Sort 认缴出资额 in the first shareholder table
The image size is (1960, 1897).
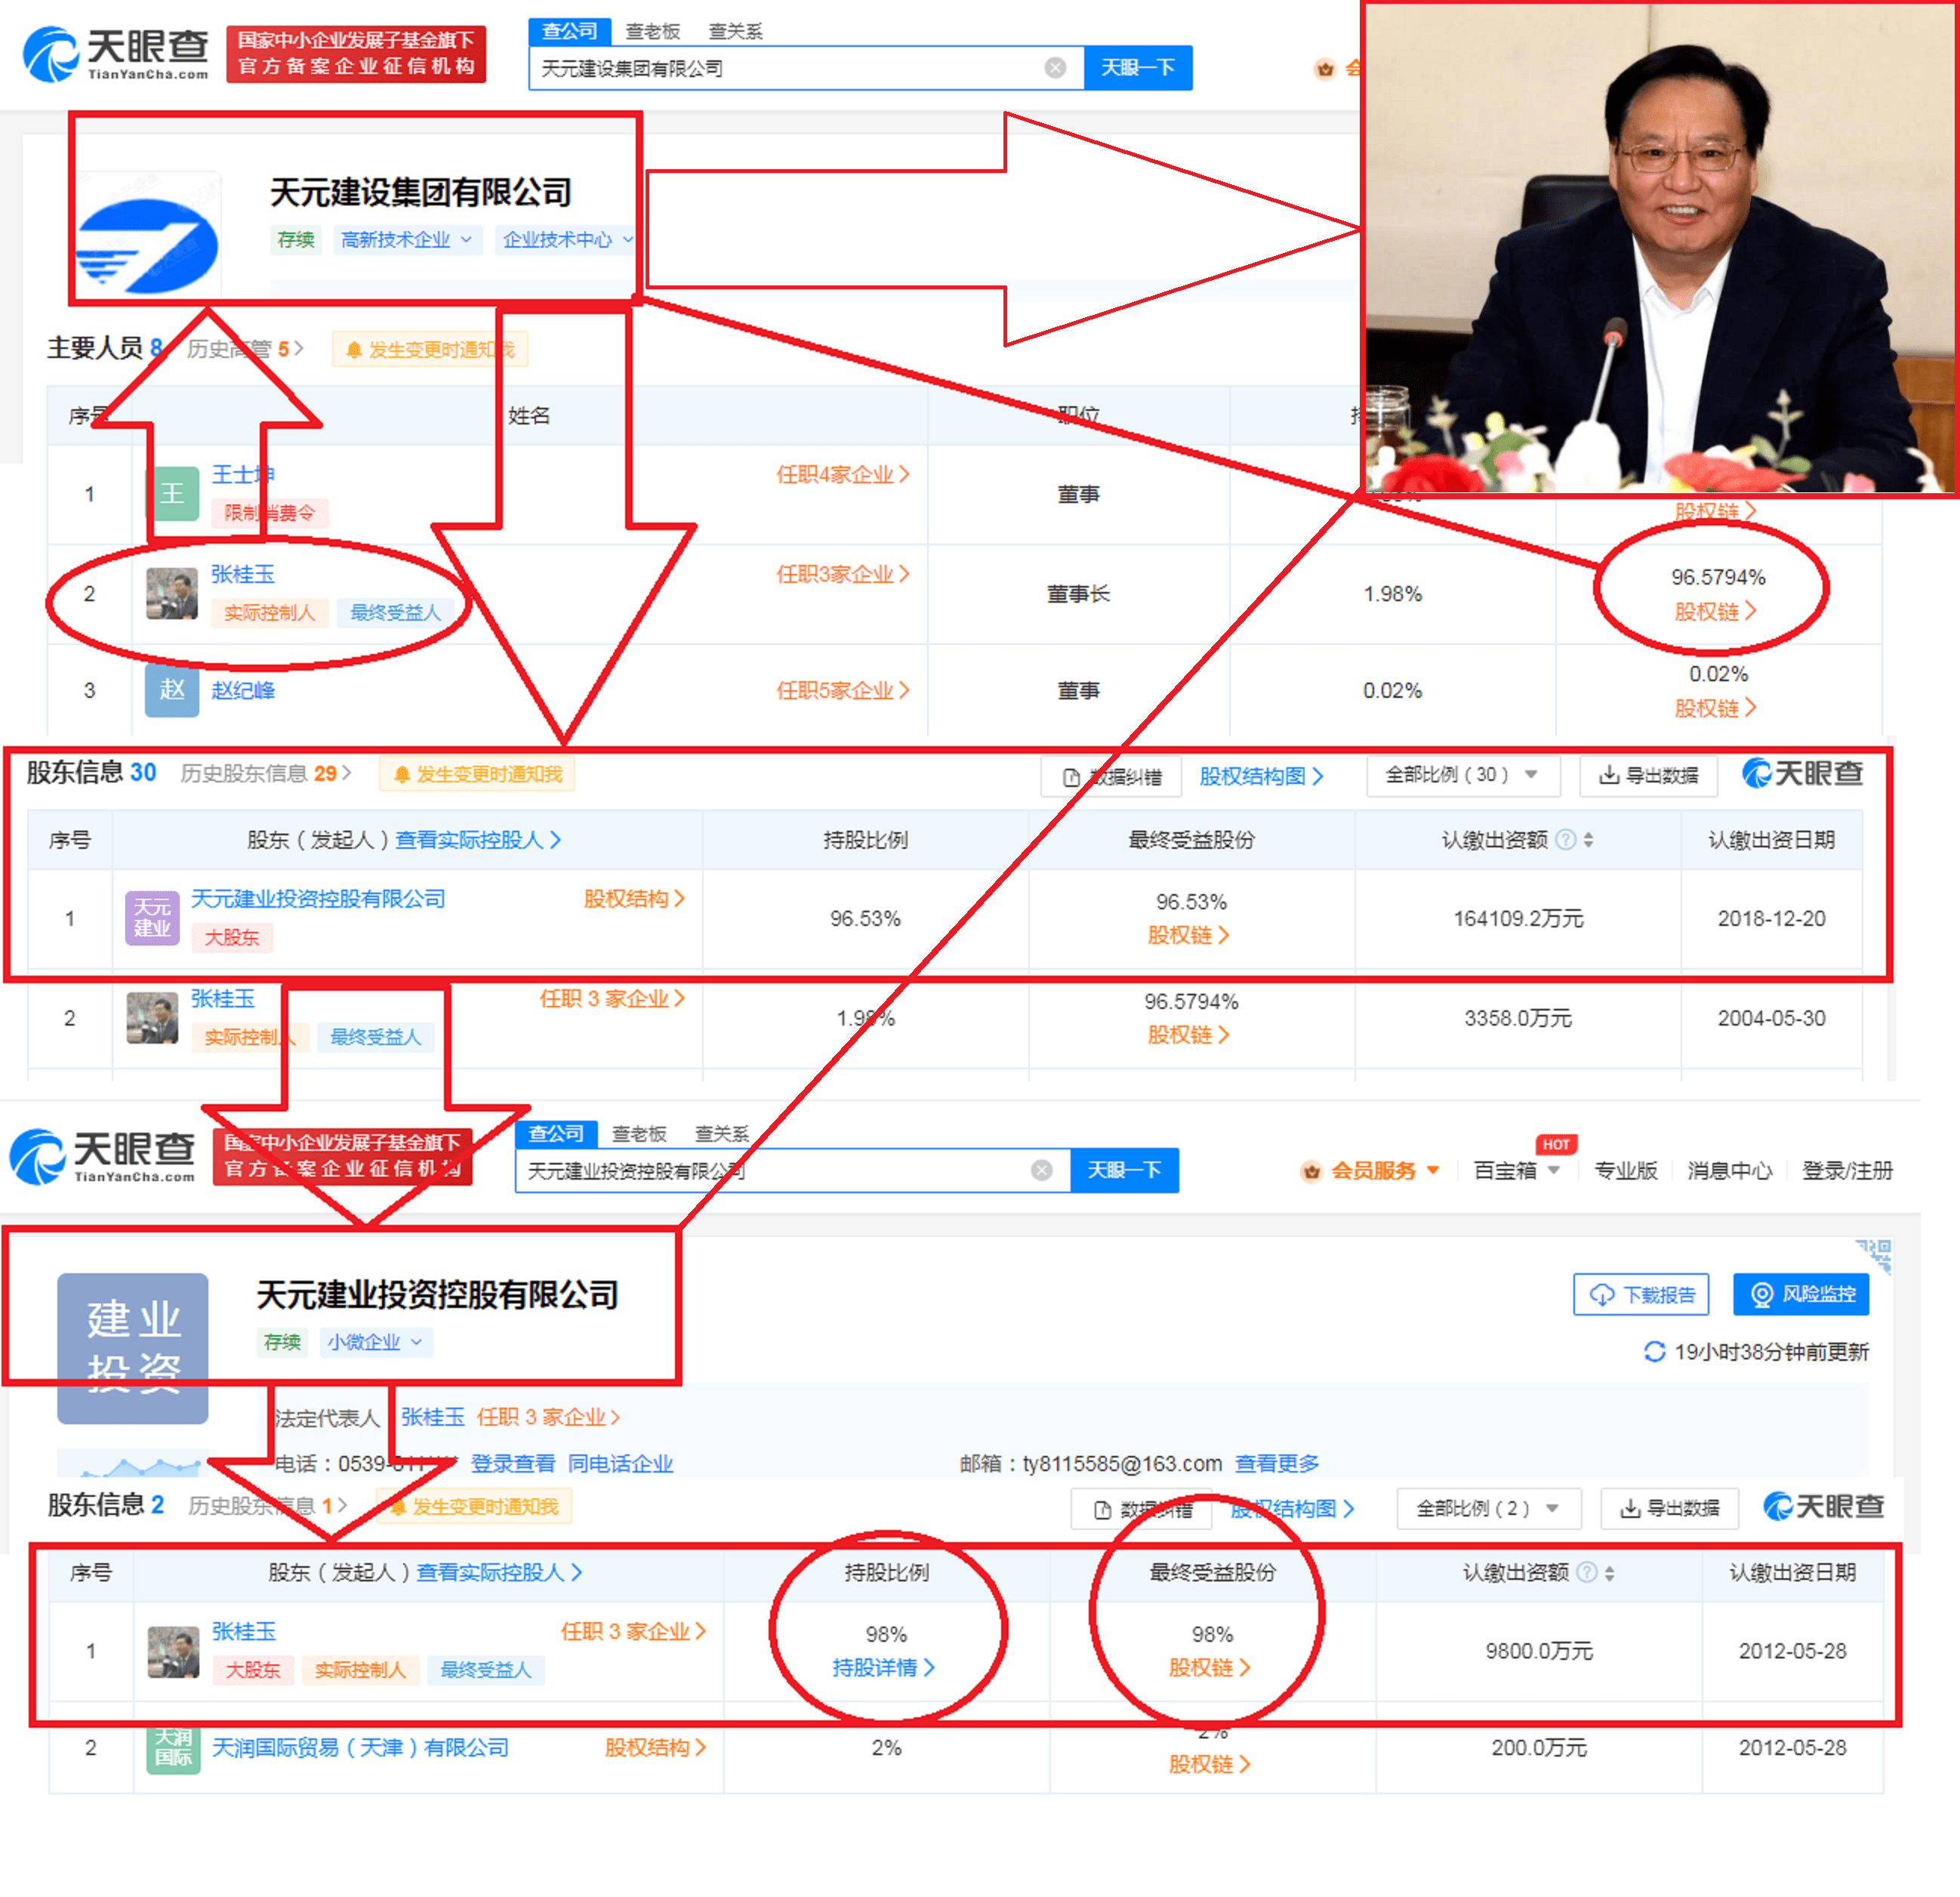1588,840
